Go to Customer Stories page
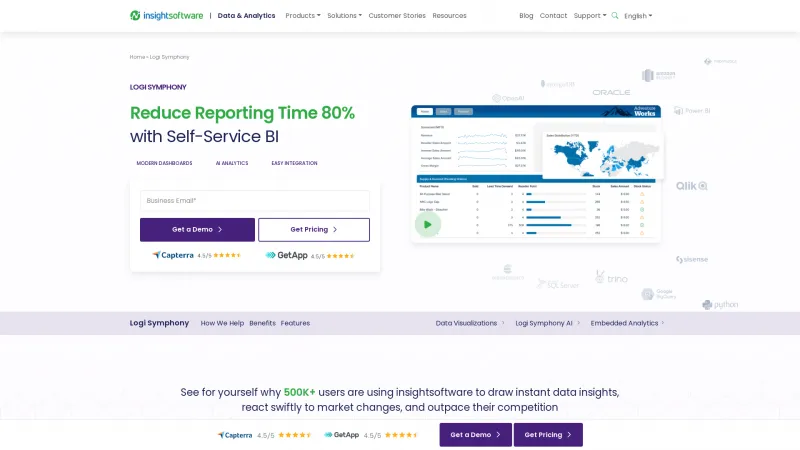The height and width of the screenshot is (450, 800). coord(397,16)
